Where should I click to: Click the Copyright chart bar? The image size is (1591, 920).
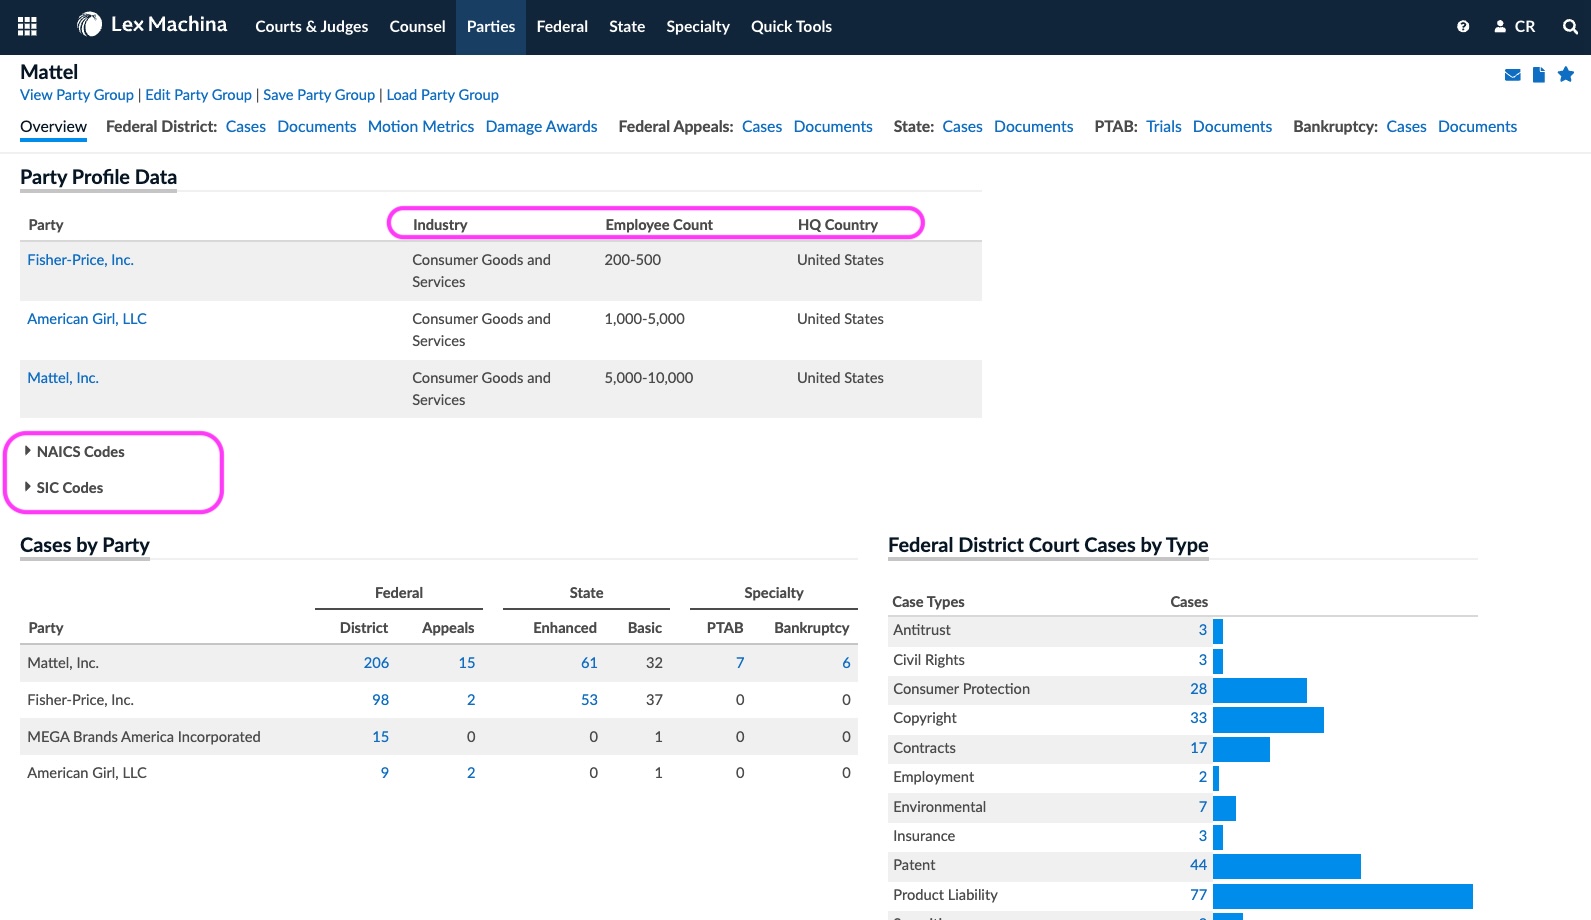[x=1268, y=720]
